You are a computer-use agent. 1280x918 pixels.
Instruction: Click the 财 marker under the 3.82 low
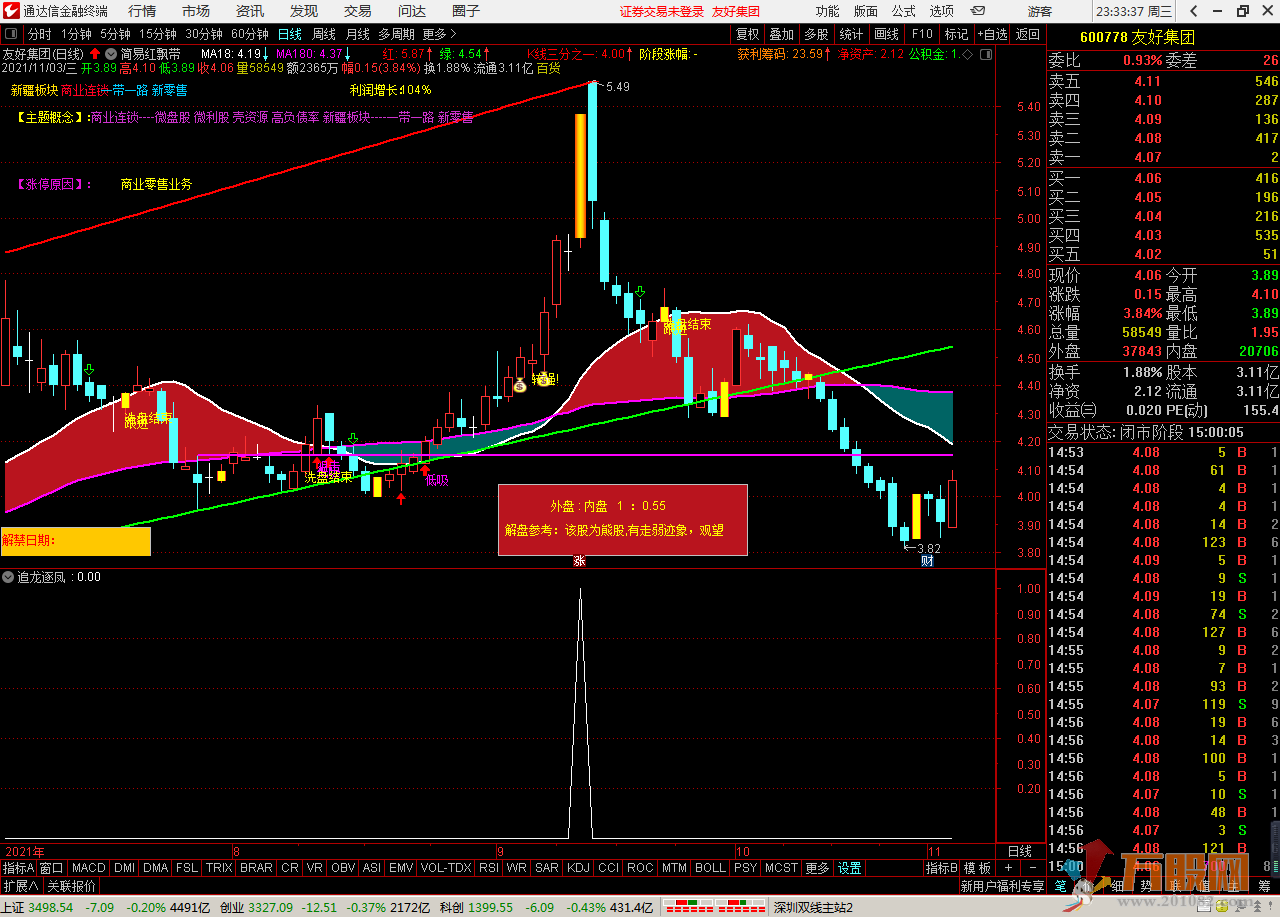[x=927, y=560]
